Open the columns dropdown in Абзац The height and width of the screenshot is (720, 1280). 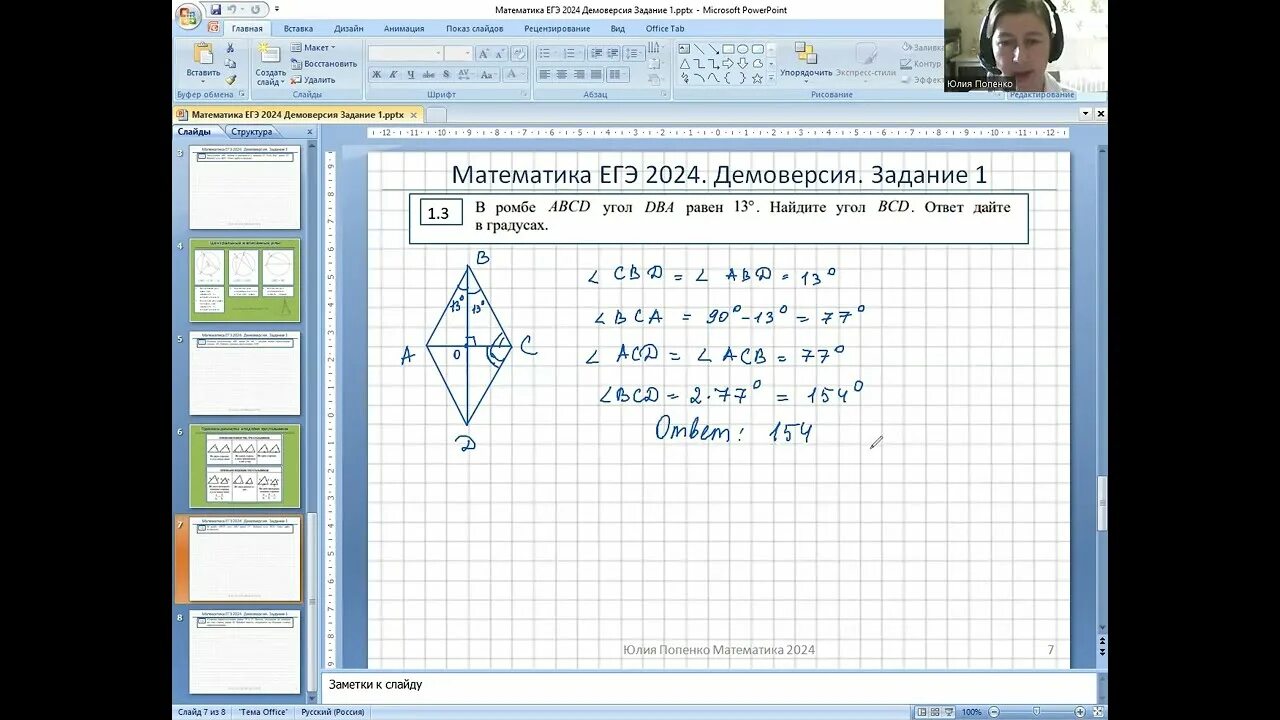pos(618,74)
